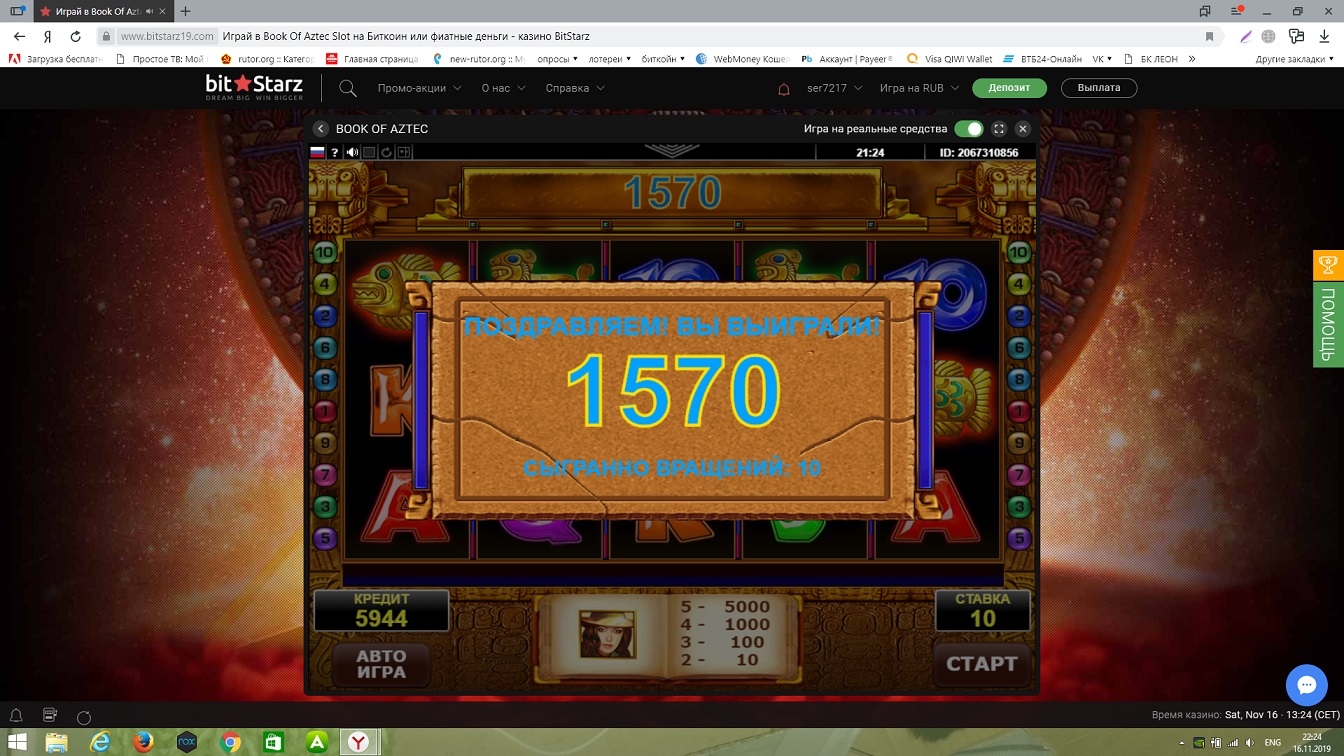1344x756 pixels.
Task: Launch Firefox from the taskbar
Action: 143,742
